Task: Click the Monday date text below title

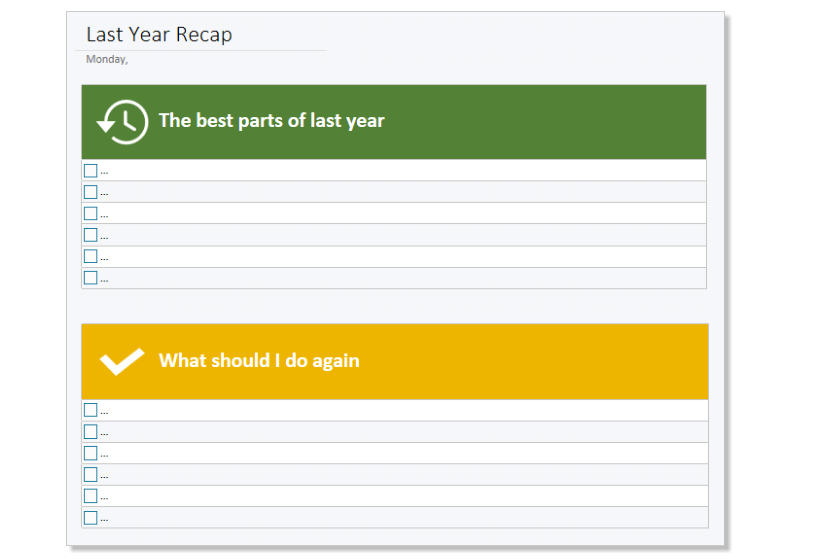Action: pyautogui.click(x=107, y=59)
